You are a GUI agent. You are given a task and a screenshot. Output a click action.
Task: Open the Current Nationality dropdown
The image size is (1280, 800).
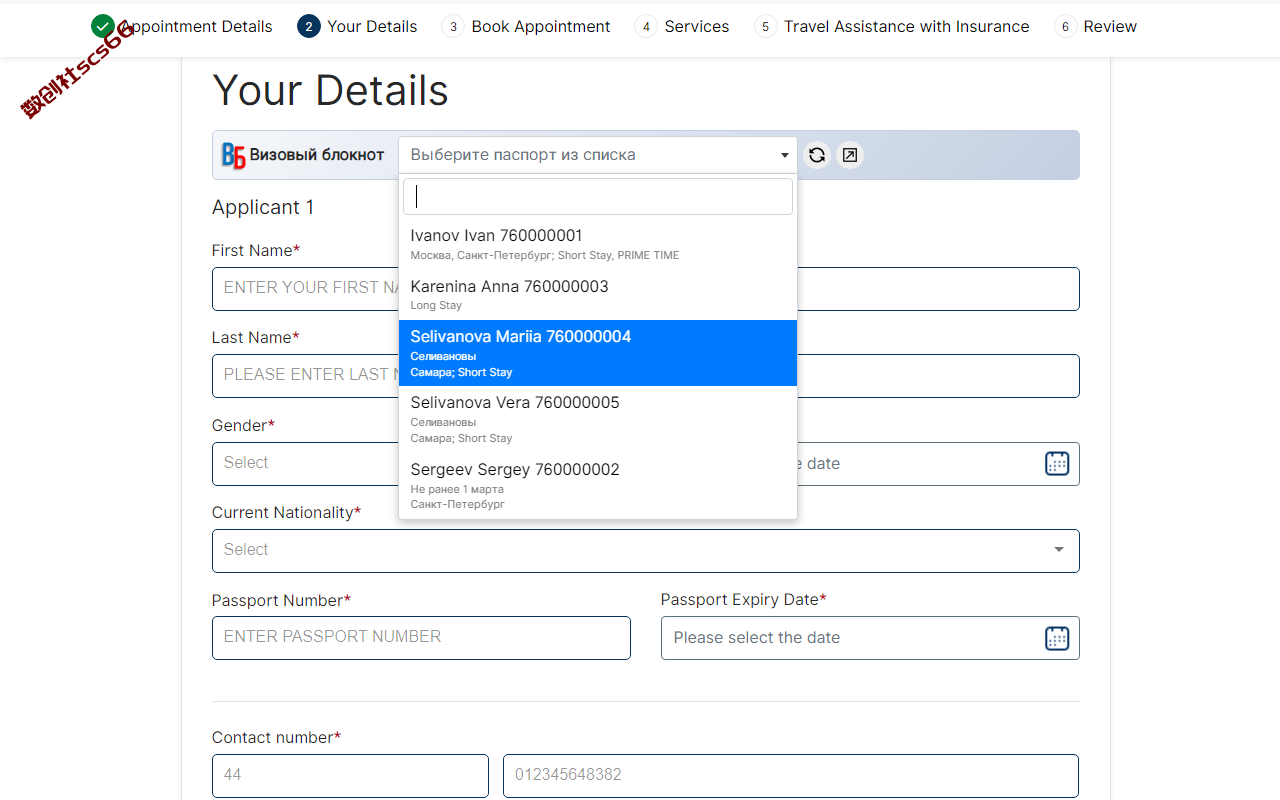[x=645, y=551]
